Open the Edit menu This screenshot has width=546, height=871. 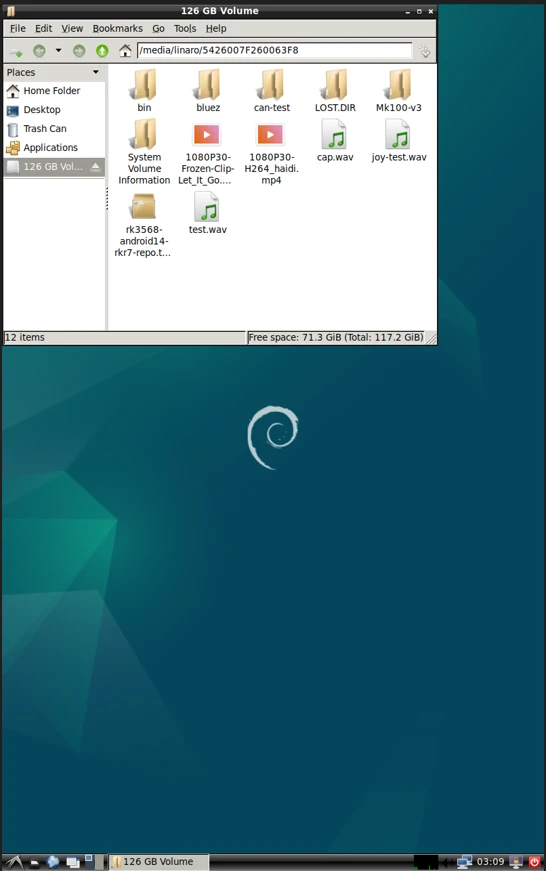(43, 28)
